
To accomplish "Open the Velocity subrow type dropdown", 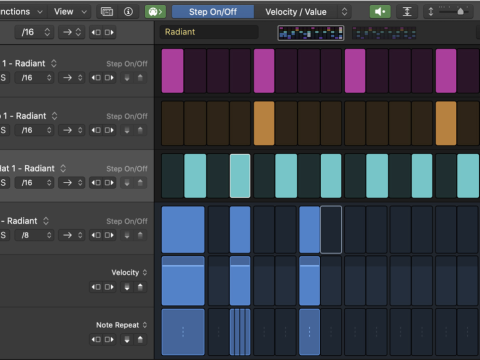I will 129,272.
